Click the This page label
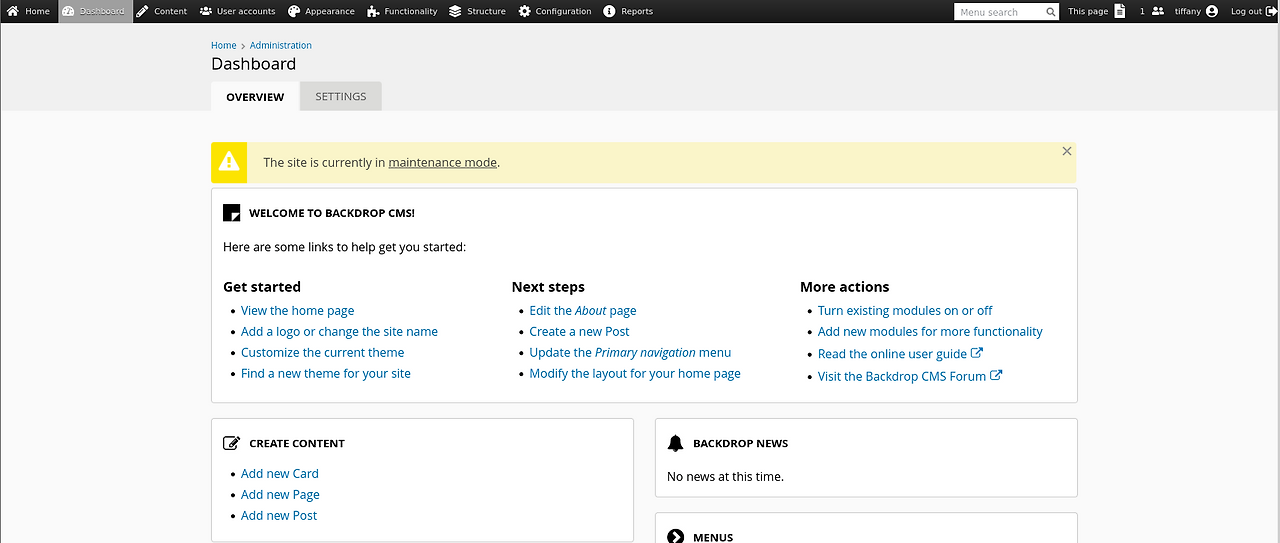1280x543 pixels. pyautogui.click(x=1088, y=12)
